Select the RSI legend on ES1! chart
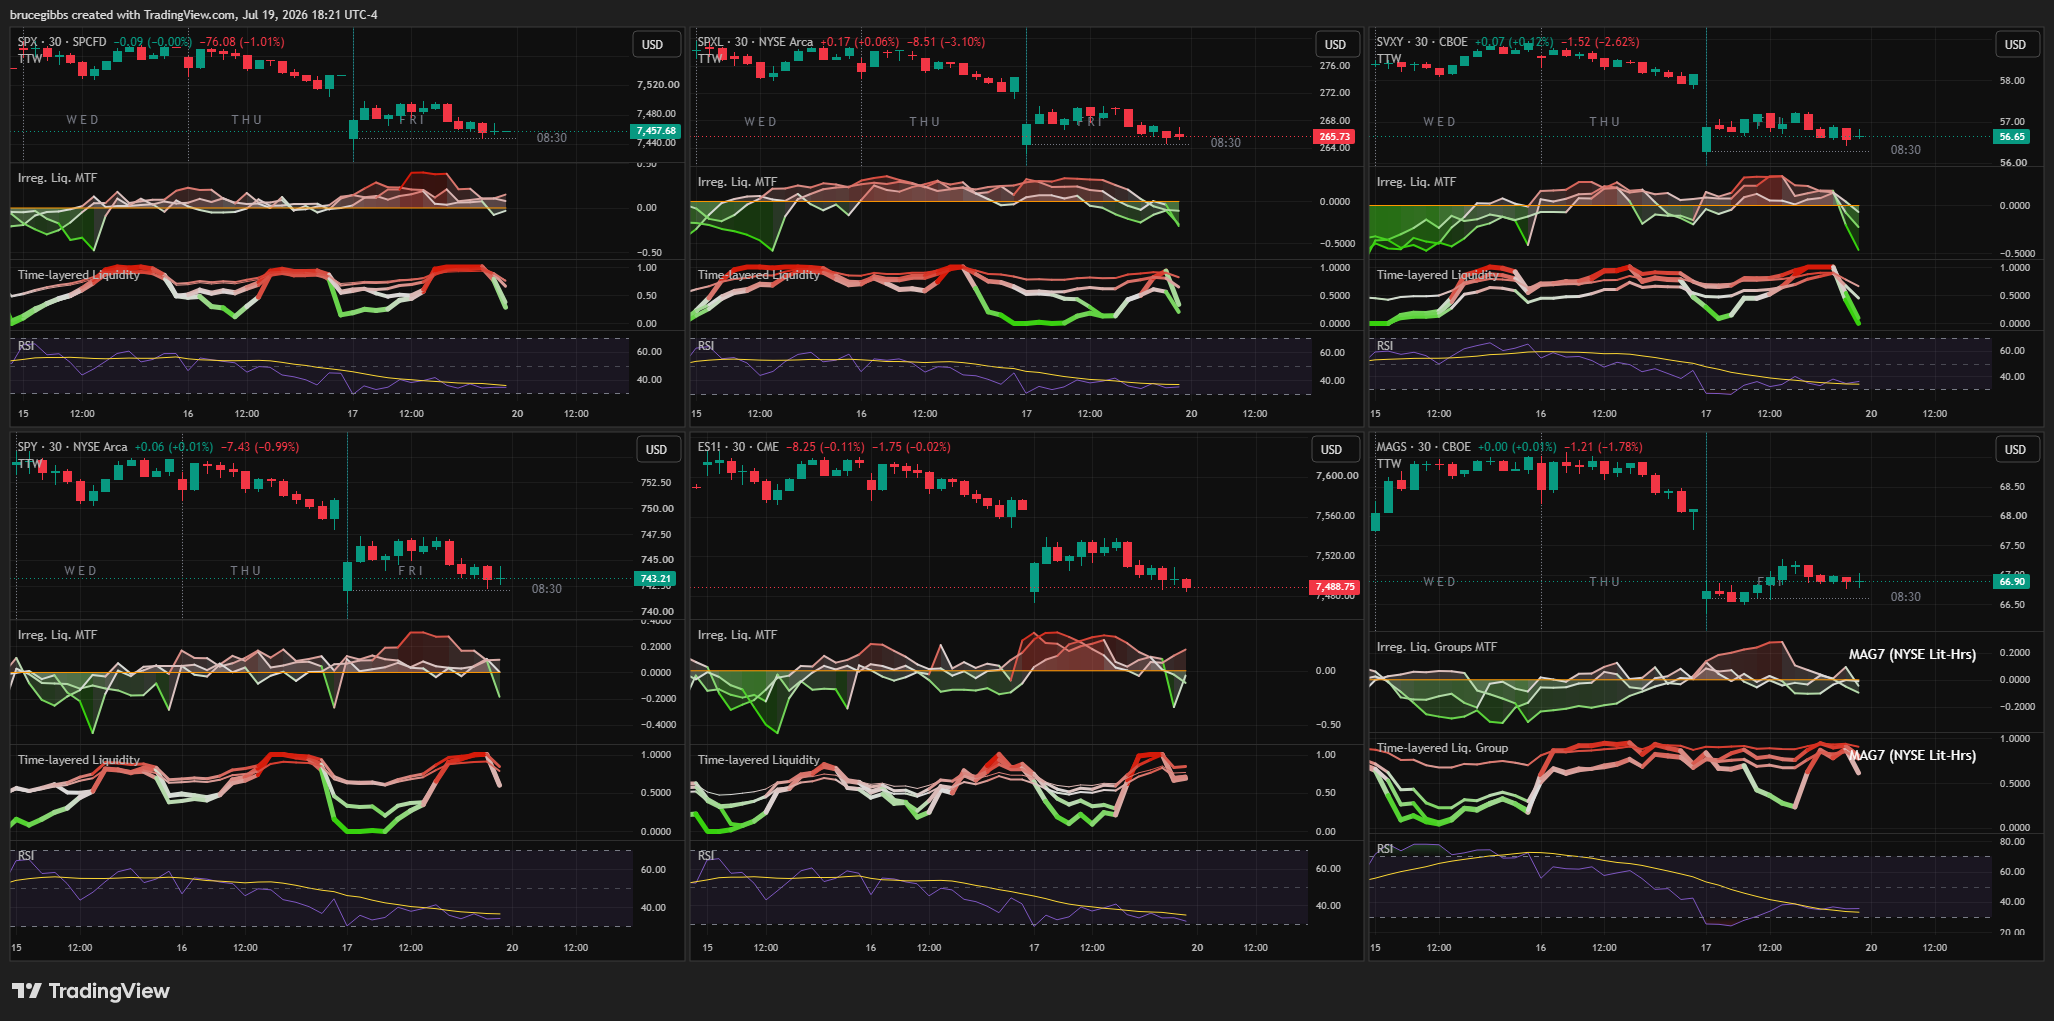Viewport: 2054px width, 1021px height. pyautogui.click(x=706, y=856)
